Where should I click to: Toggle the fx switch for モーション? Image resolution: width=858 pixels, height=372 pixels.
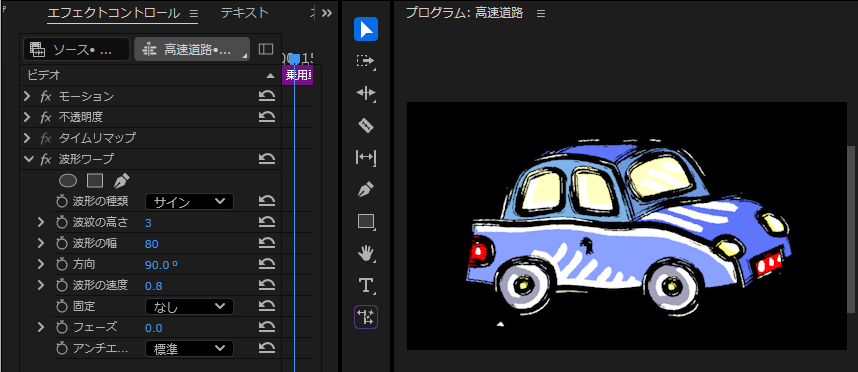click(46, 97)
